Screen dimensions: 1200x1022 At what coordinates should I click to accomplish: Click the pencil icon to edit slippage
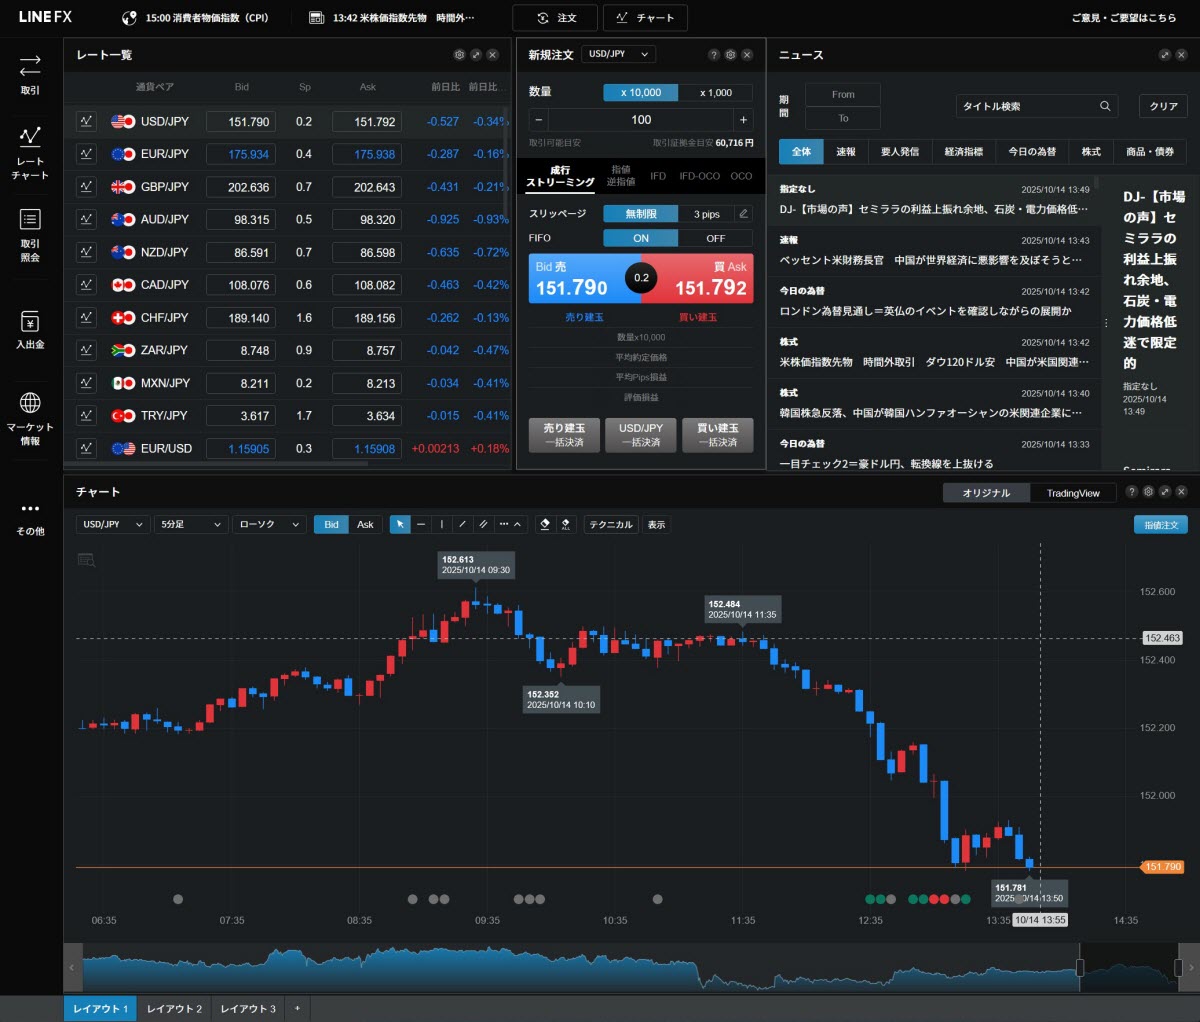(x=743, y=214)
